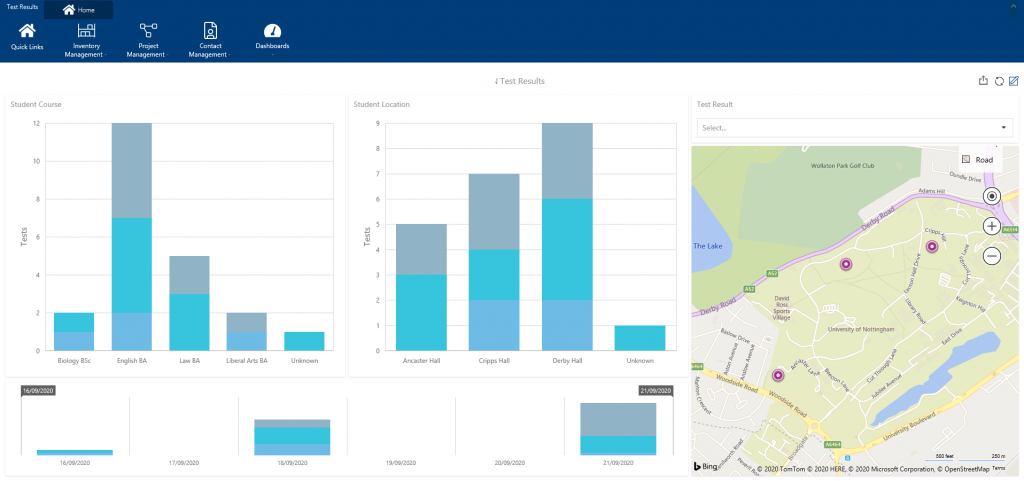Viewport: 1024px width, 481px height.
Task: Click the Bing logo on the map
Action: 703,467
